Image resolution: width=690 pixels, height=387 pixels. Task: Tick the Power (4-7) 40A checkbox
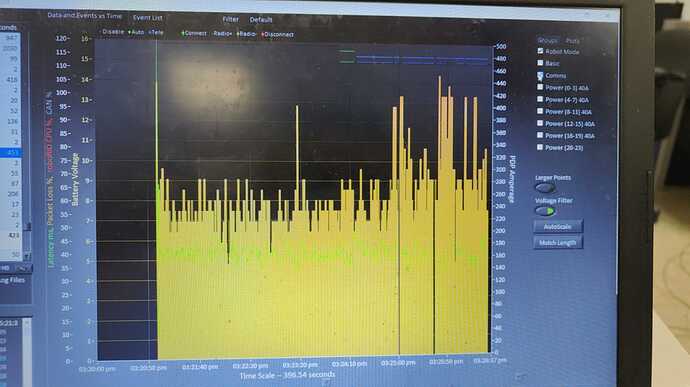tap(540, 100)
